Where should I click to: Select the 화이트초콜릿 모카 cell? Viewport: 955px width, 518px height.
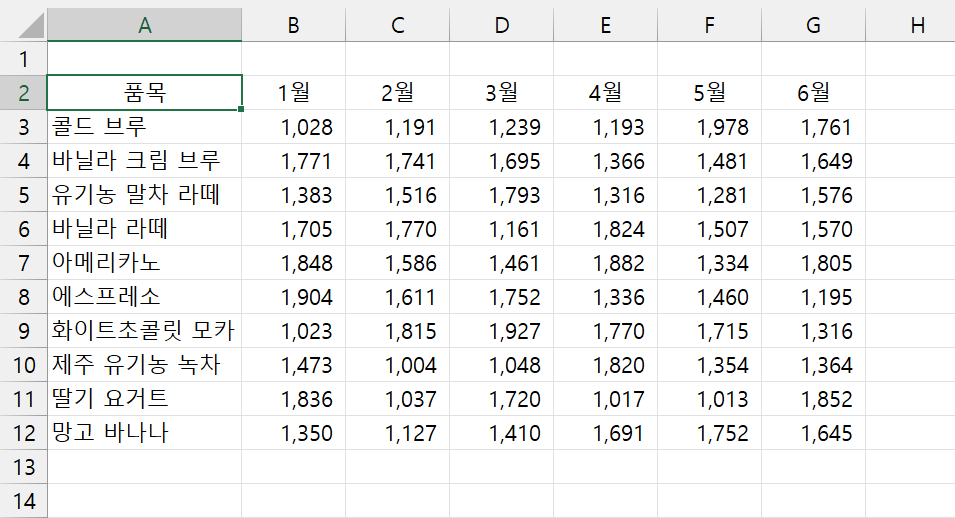[x=144, y=331]
